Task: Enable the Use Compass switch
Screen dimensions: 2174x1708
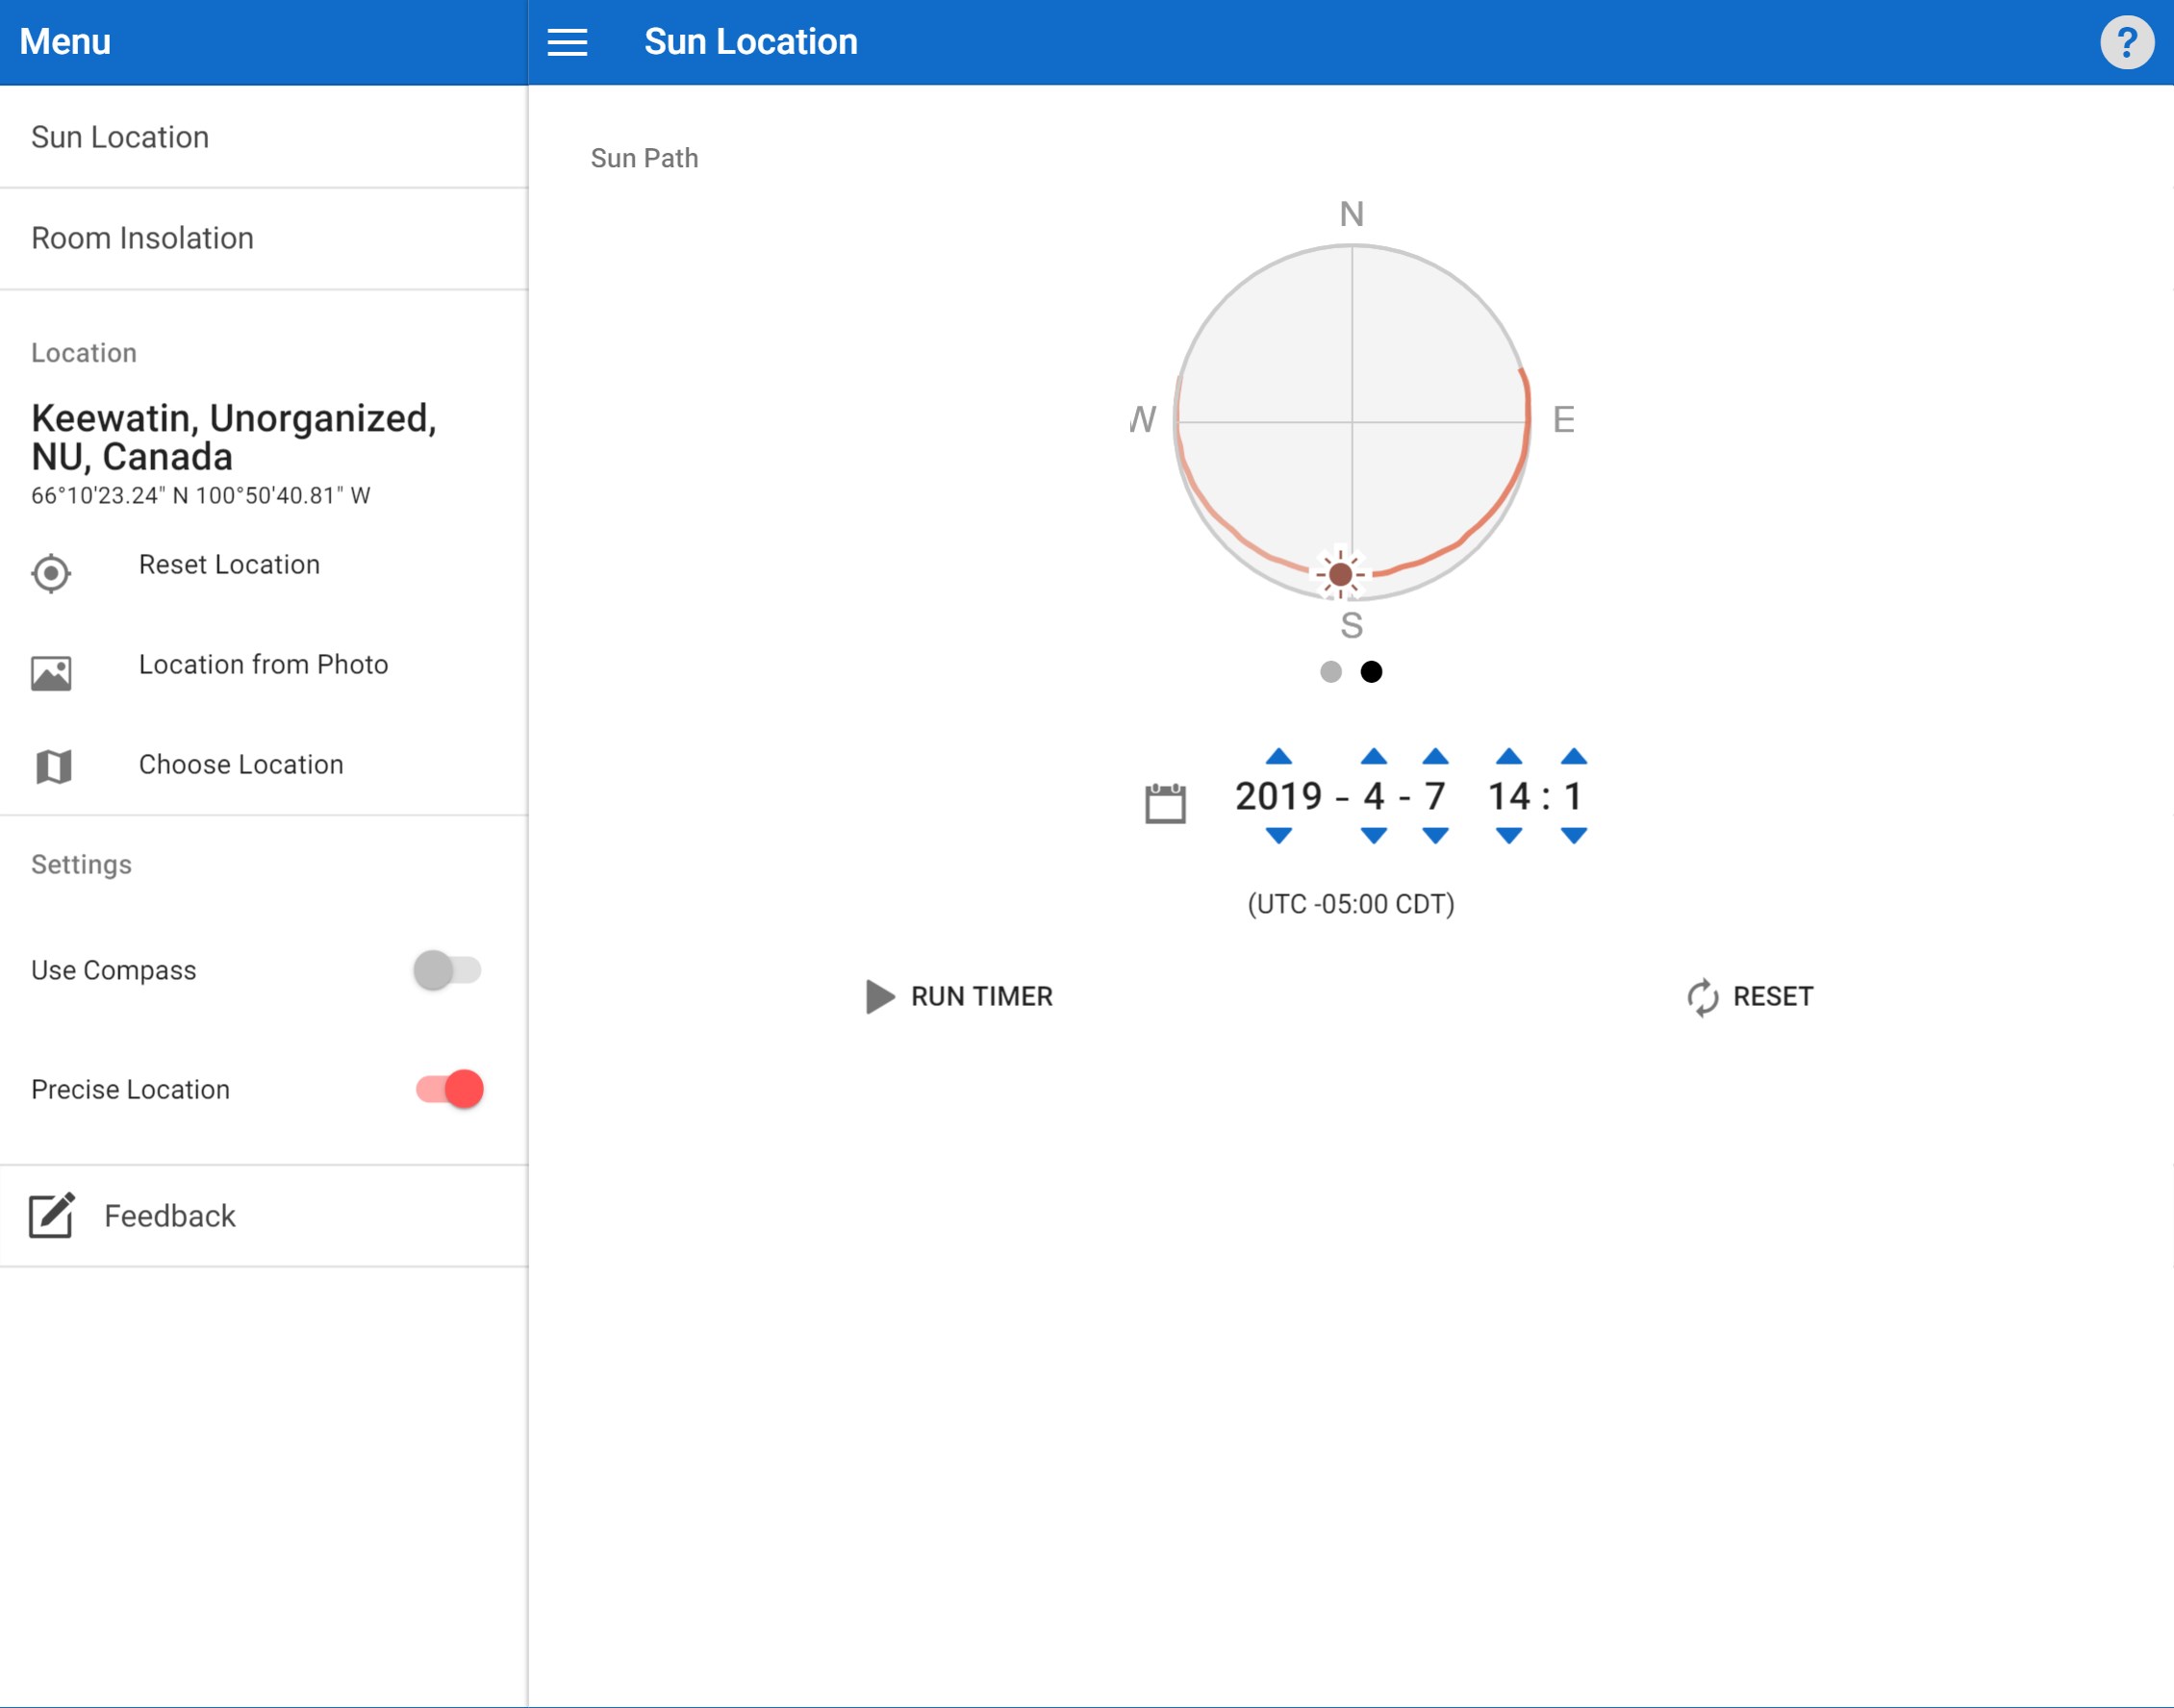Action: pos(447,969)
